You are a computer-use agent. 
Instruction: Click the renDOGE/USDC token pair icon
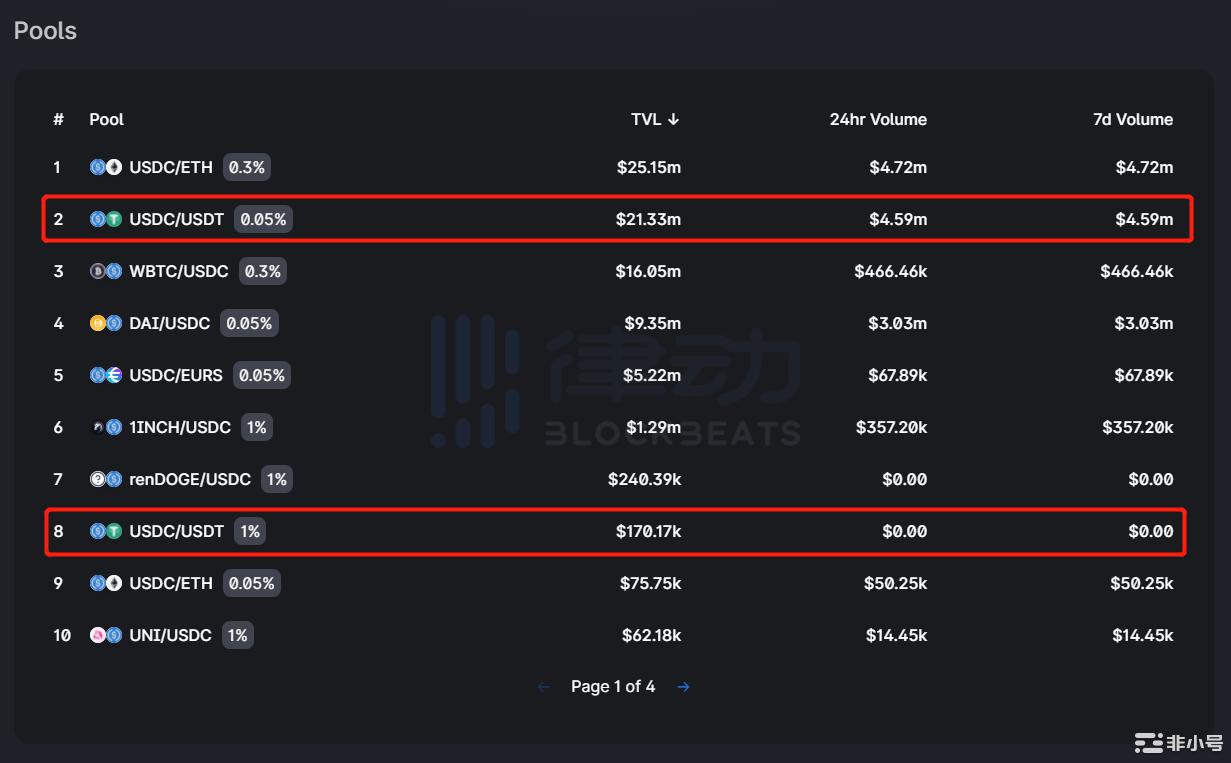[106, 479]
